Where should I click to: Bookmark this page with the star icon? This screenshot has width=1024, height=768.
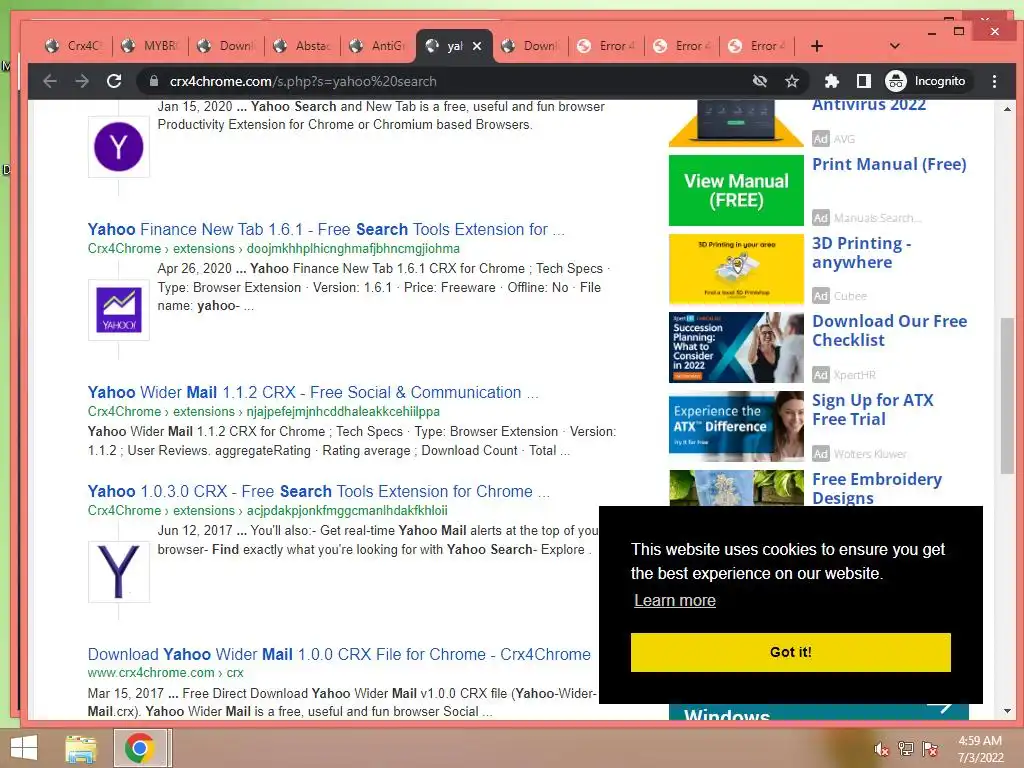pyautogui.click(x=792, y=81)
